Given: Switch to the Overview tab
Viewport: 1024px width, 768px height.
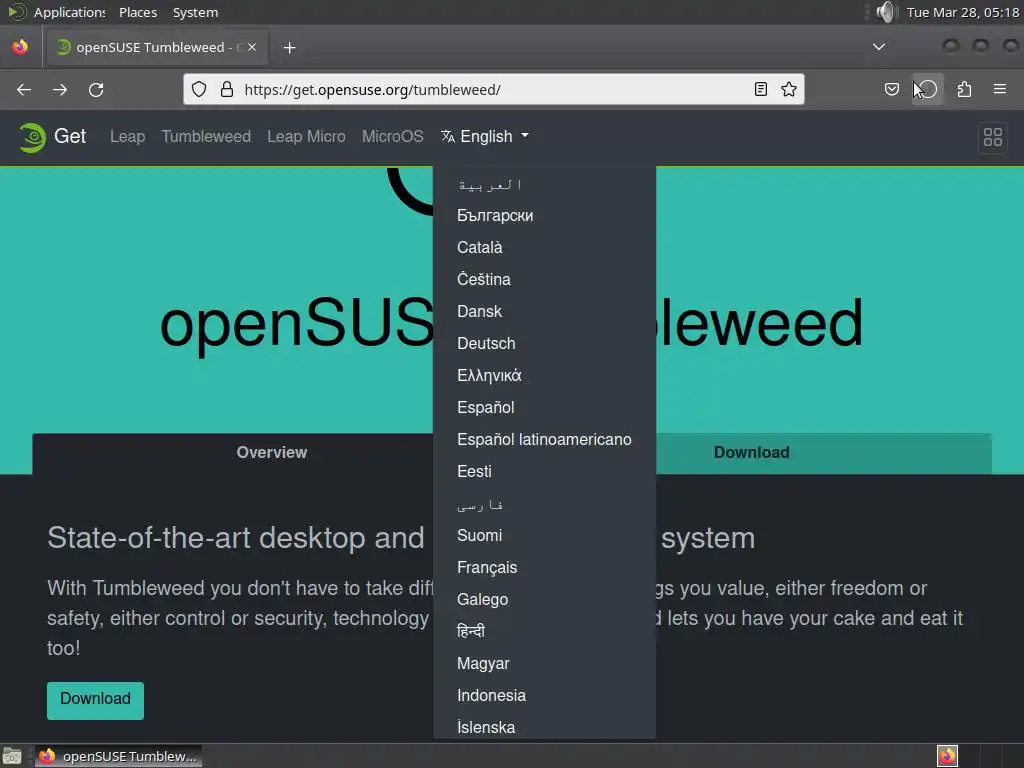Looking at the screenshot, I should pyautogui.click(x=272, y=453).
